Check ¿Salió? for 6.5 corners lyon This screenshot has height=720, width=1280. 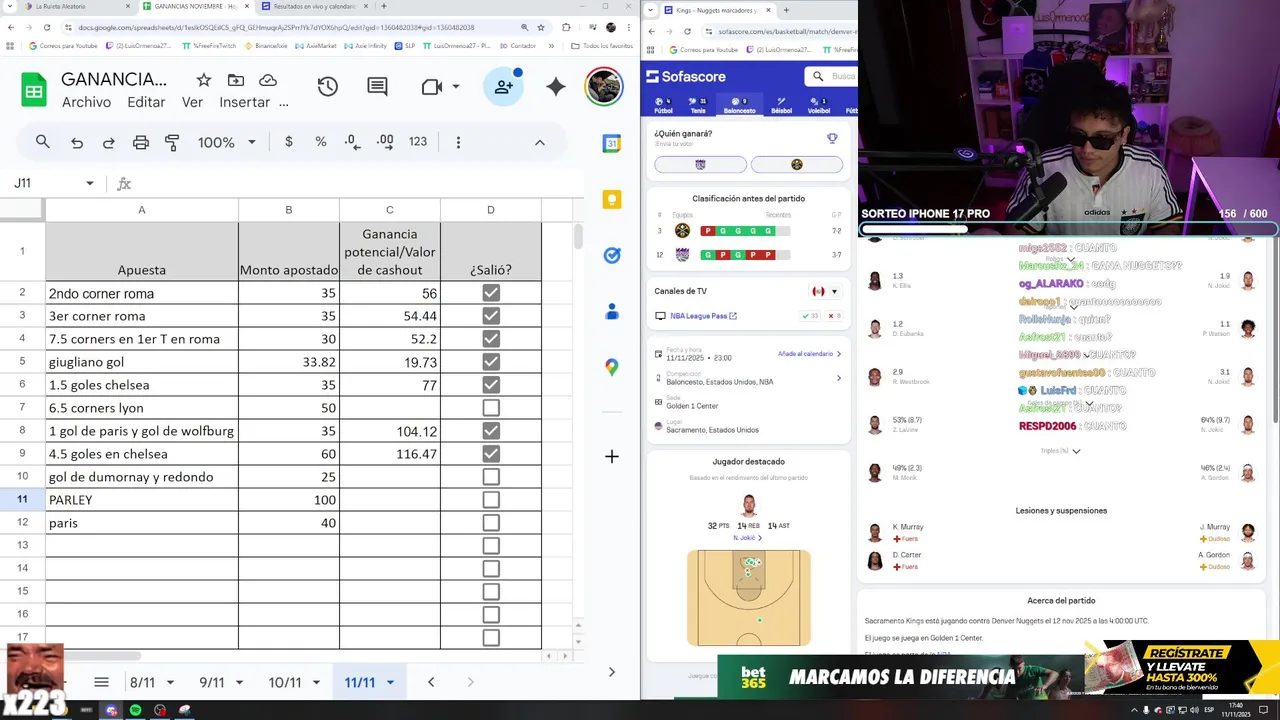pyautogui.click(x=491, y=408)
